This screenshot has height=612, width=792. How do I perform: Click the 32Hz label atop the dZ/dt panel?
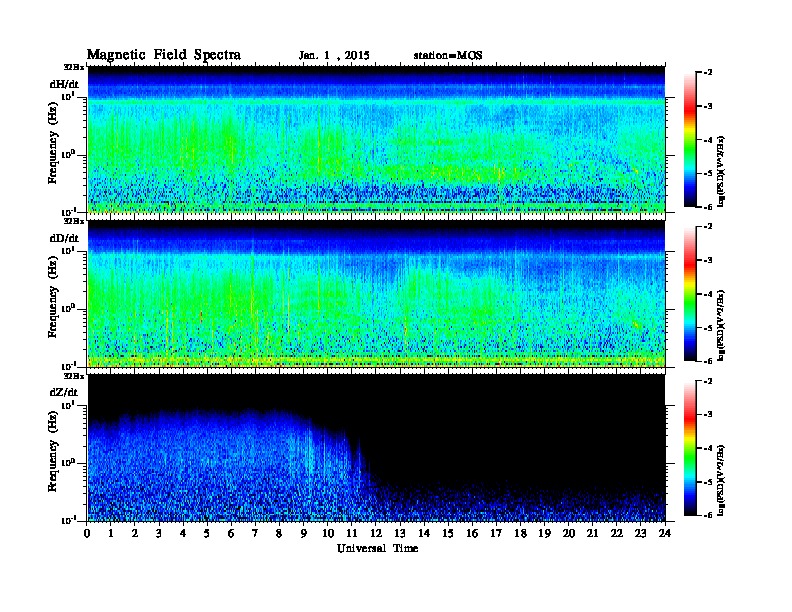click(73, 376)
